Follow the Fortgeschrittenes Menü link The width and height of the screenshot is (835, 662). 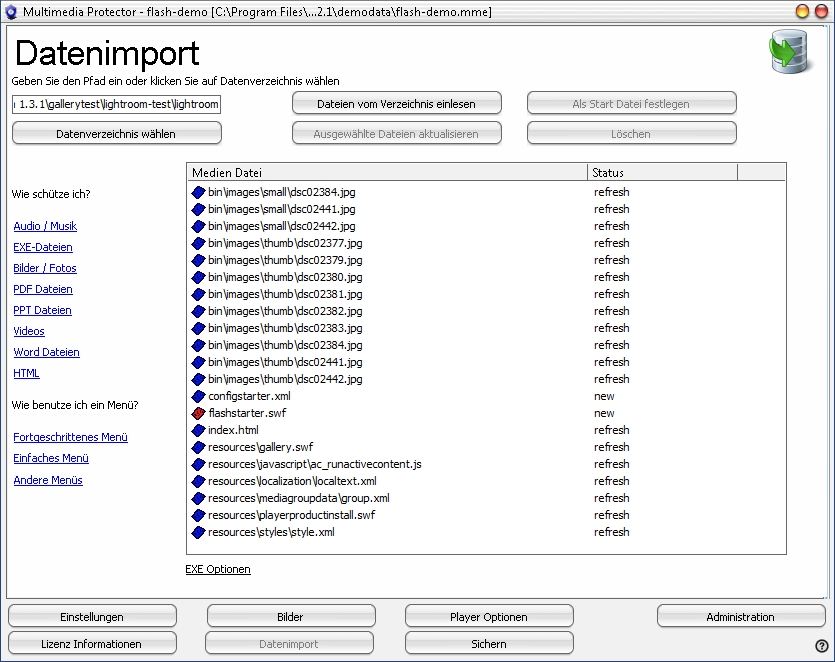tap(70, 437)
